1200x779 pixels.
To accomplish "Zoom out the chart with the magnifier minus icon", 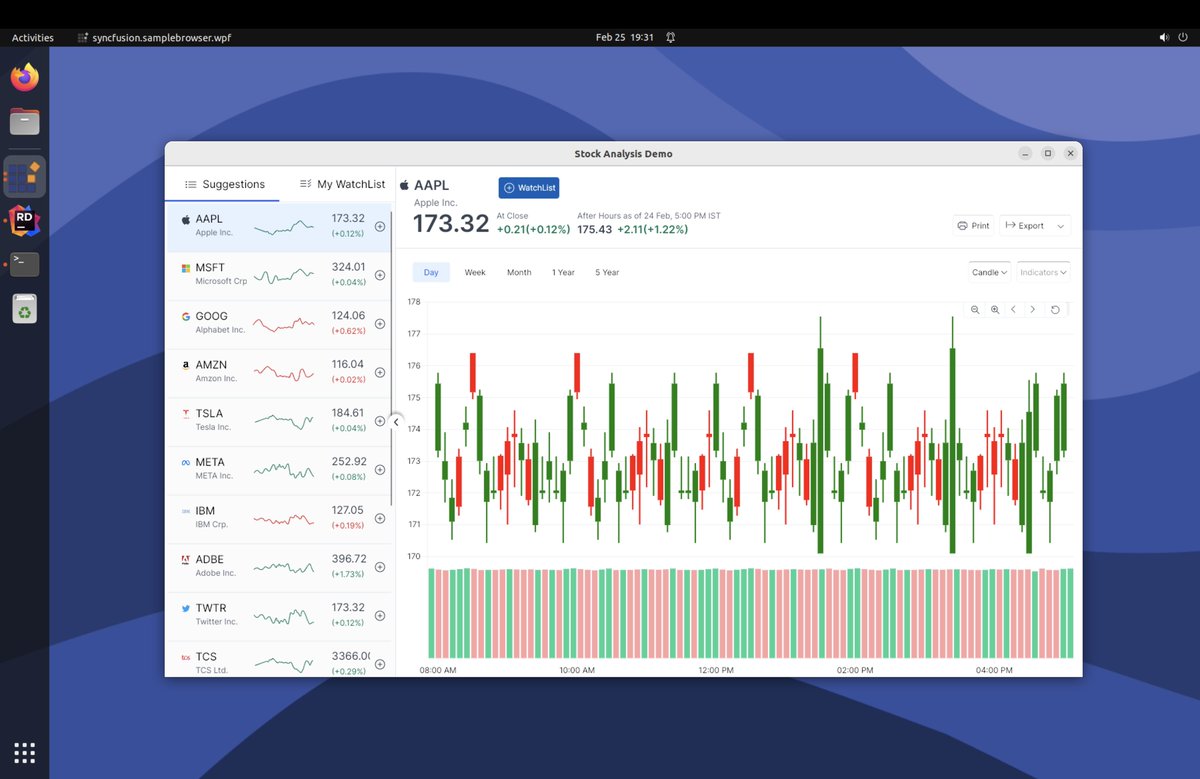I will pos(975,310).
